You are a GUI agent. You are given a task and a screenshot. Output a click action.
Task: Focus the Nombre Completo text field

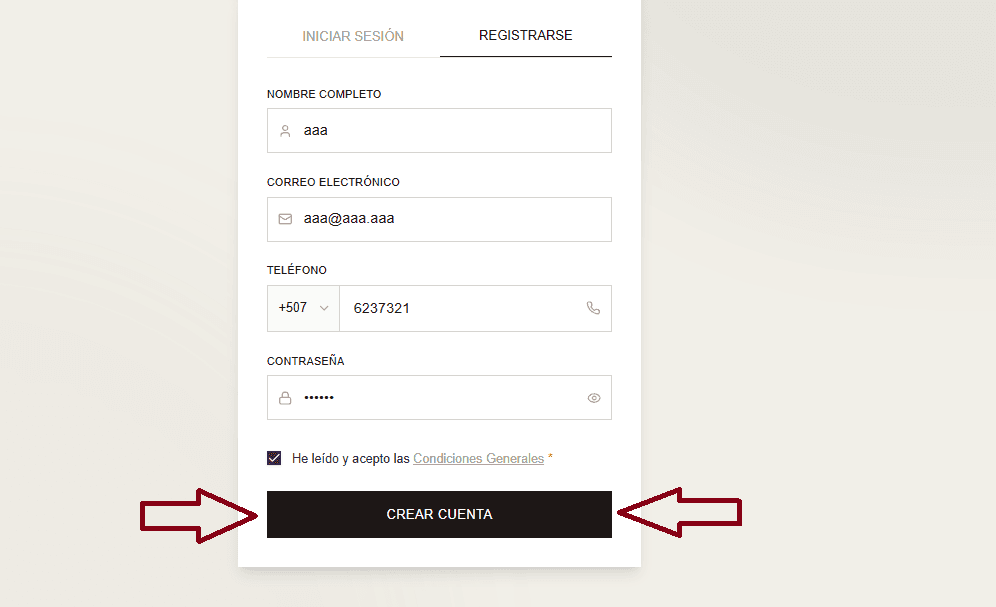point(450,131)
